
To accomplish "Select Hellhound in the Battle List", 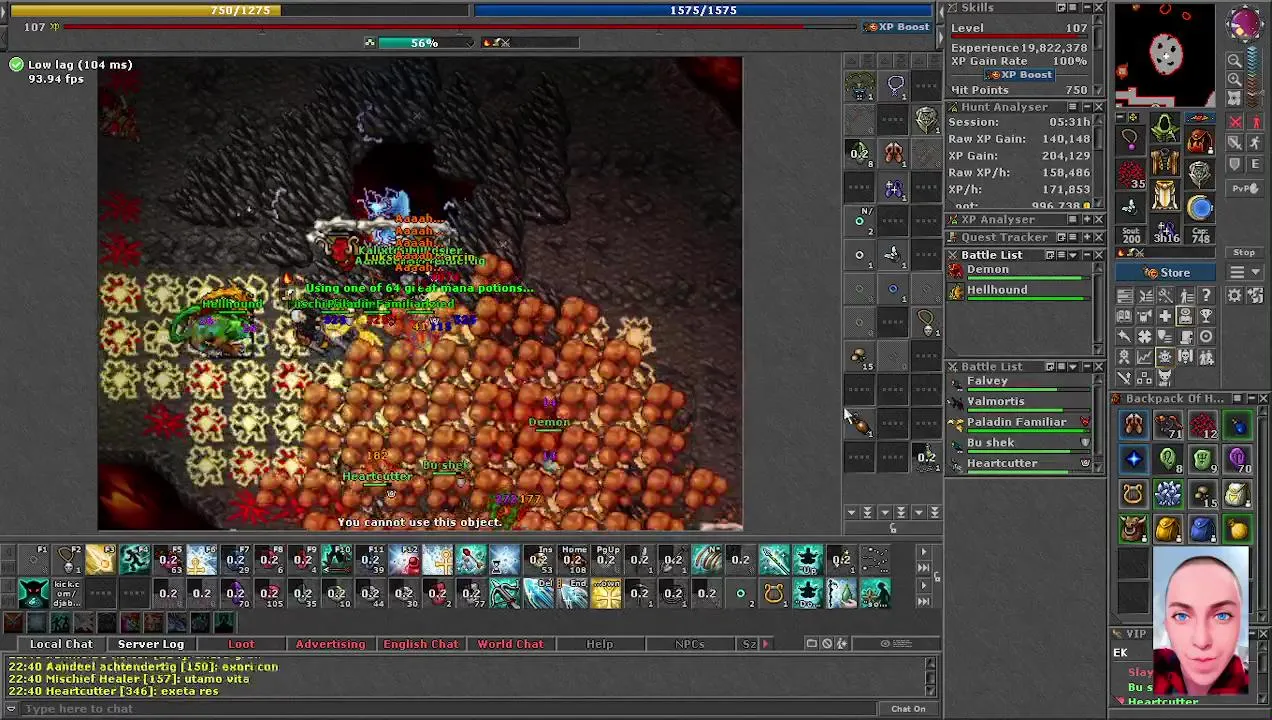I will point(1020,291).
